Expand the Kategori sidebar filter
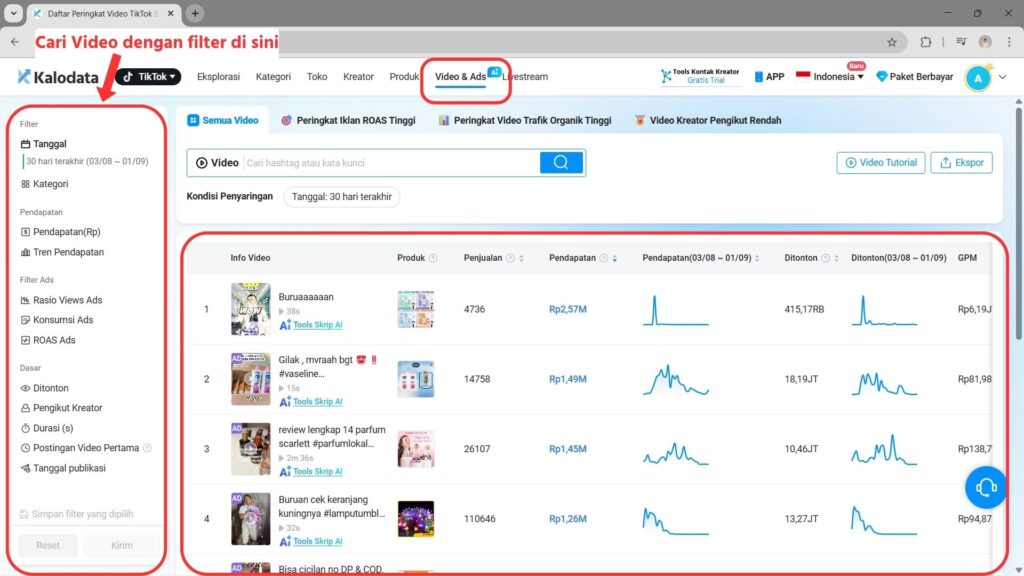The image size is (1024, 576). [x=44, y=184]
